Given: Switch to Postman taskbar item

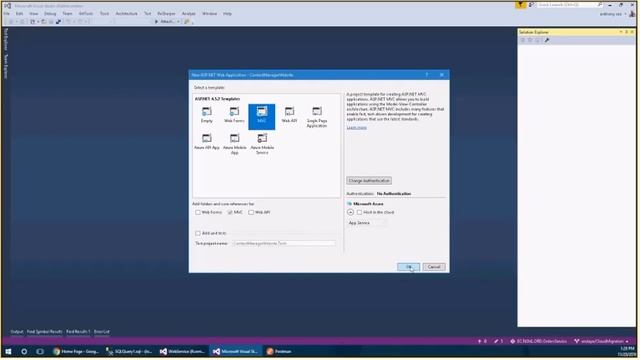Looking at the screenshot, I should (279, 351).
